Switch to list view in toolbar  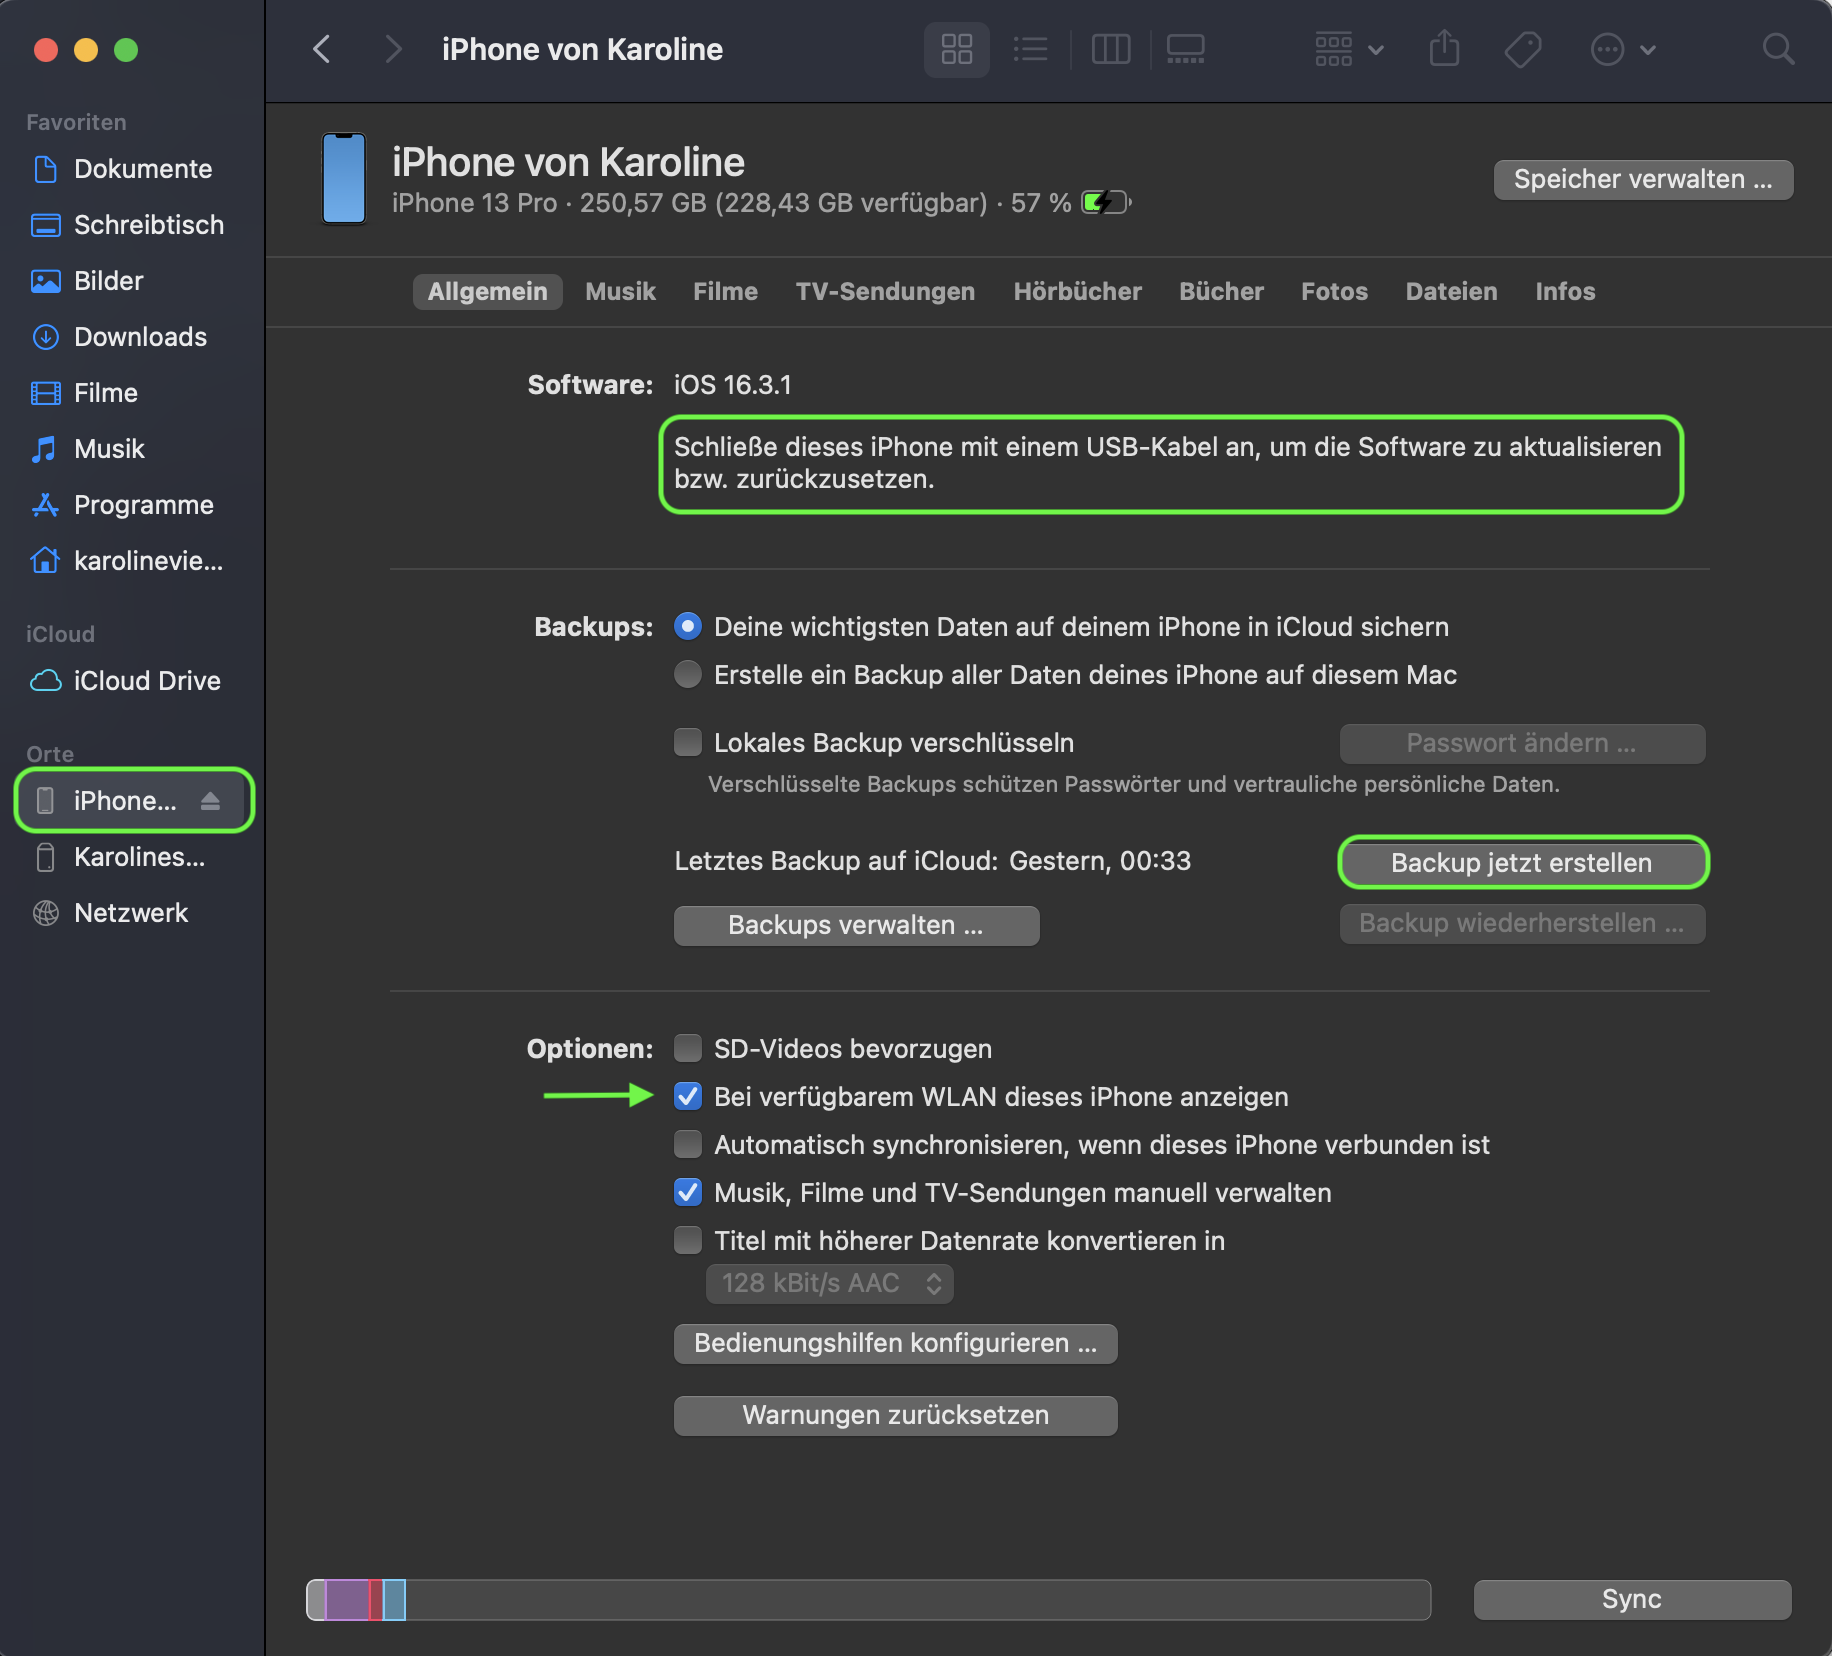pyautogui.click(x=1030, y=49)
